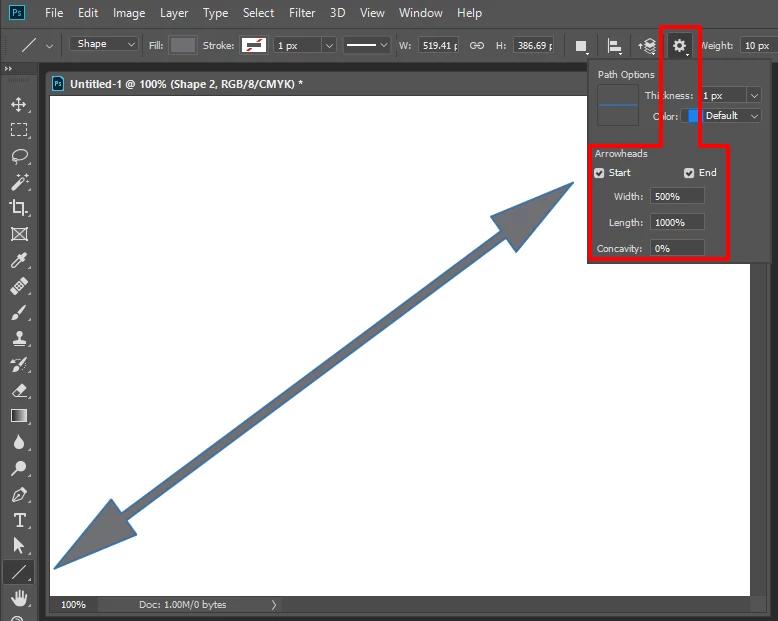Screen dimensions: 778x621
Task: Open the 3D menu
Action: 337,13
